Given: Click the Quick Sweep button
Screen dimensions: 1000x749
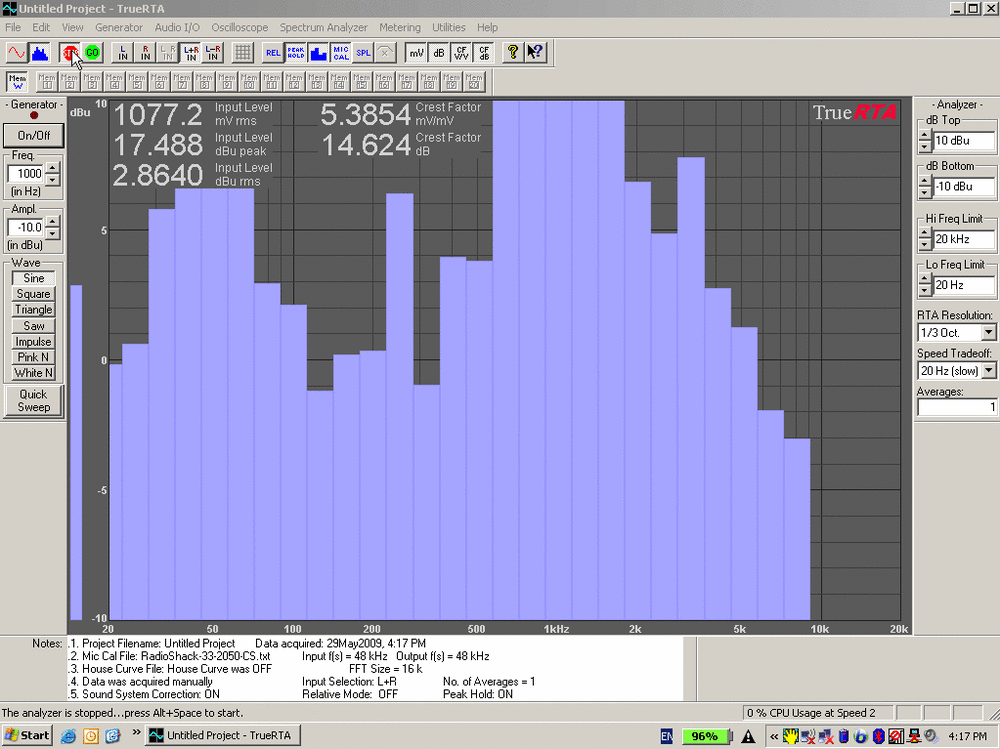Looking at the screenshot, I should click(33, 401).
